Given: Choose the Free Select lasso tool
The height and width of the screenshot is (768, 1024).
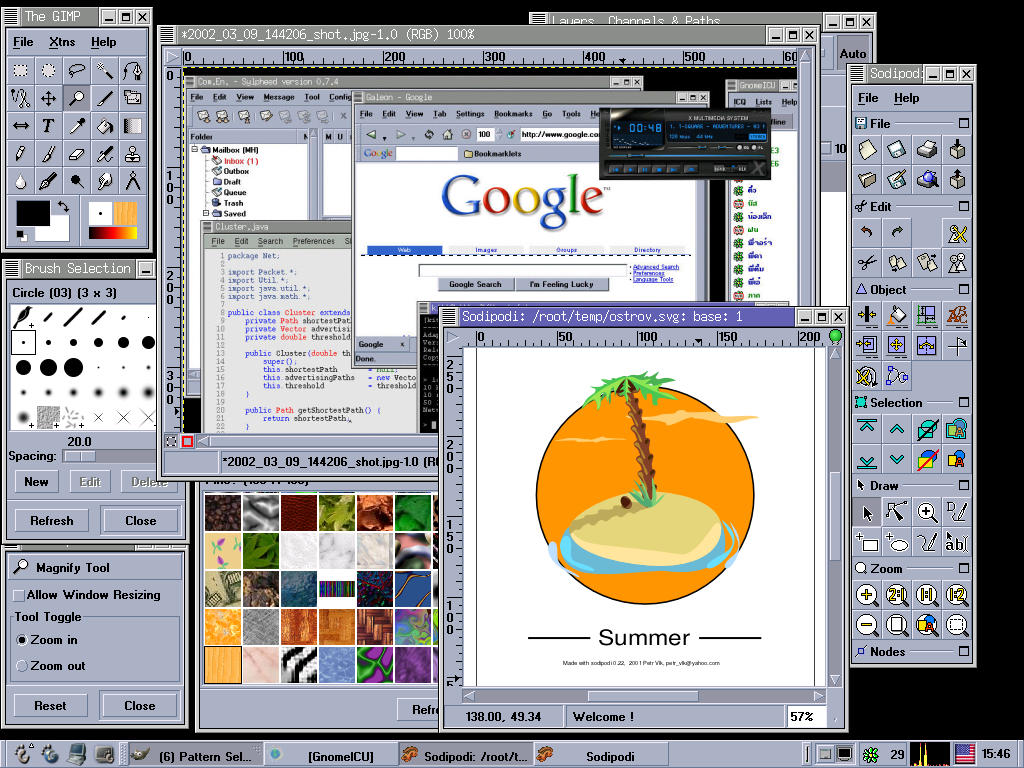Looking at the screenshot, I should click(x=76, y=70).
